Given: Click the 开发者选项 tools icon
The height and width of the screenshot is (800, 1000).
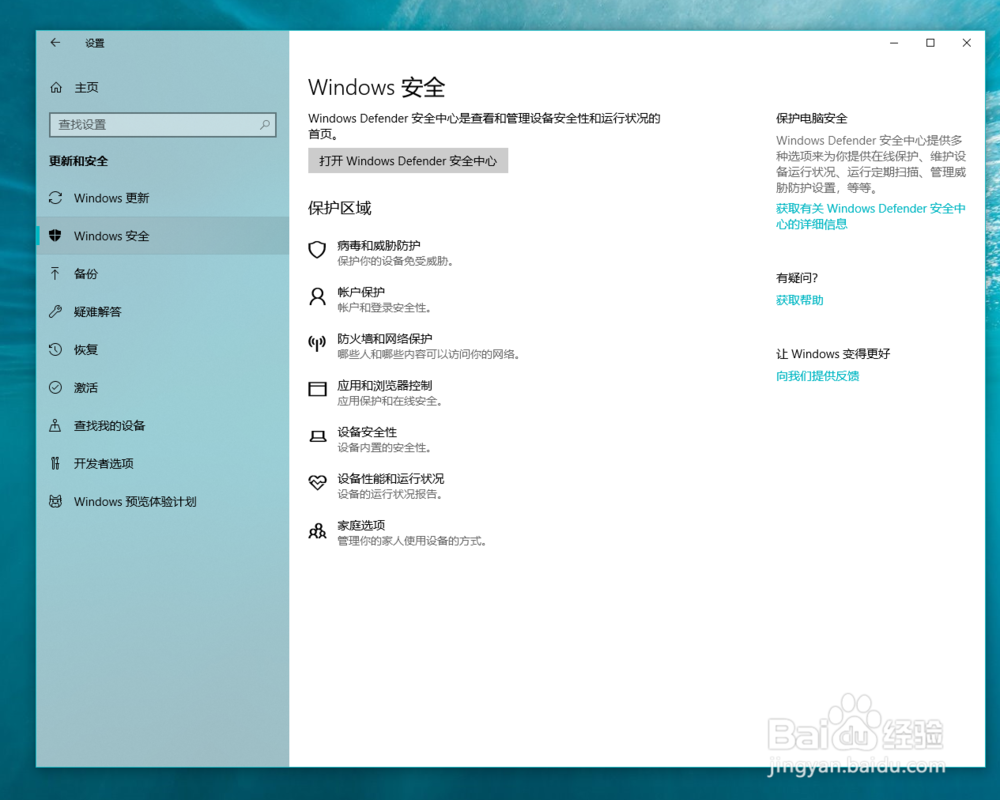Looking at the screenshot, I should pos(55,463).
